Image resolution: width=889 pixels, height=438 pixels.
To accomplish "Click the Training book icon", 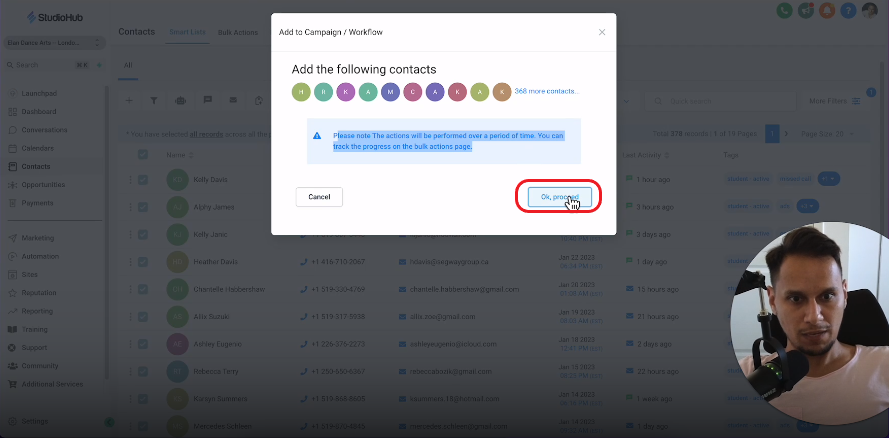I will pyautogui.click(x=12, y=329).
